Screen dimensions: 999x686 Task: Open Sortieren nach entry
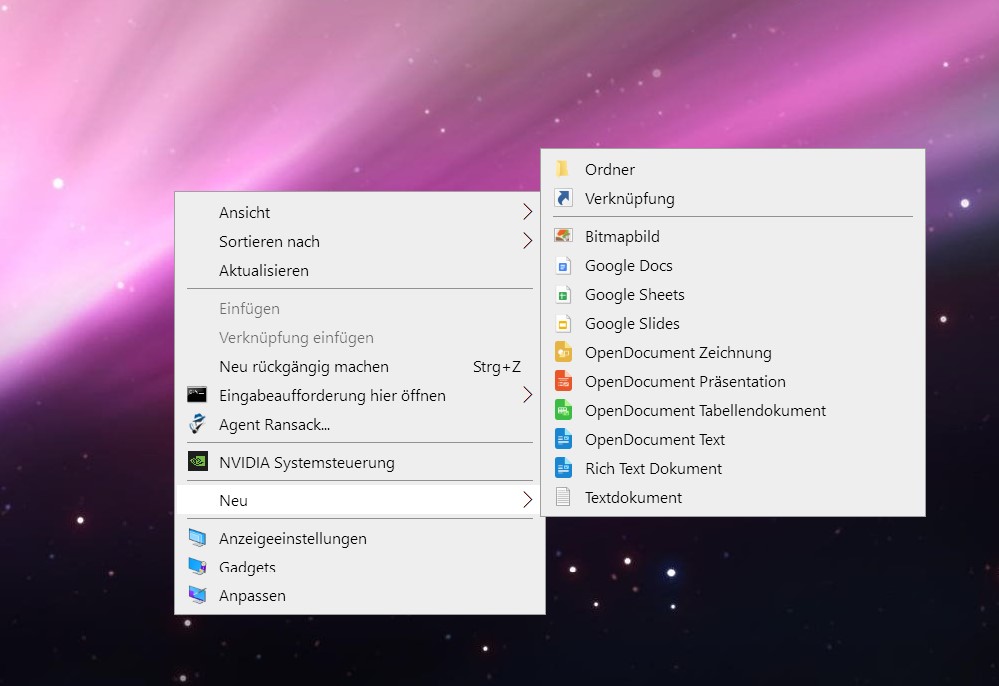point(360,241)
